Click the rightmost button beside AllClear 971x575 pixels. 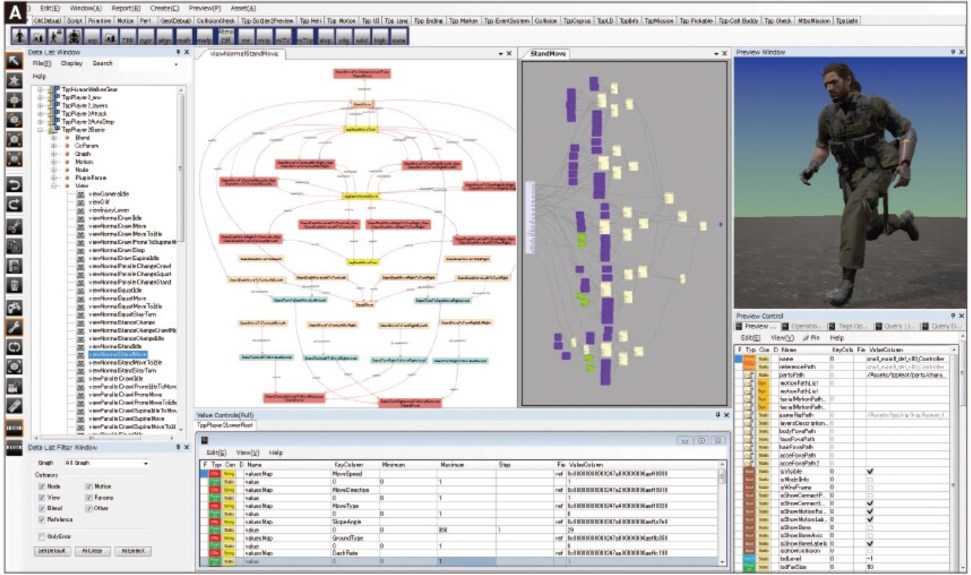click(x=133, y=550)
